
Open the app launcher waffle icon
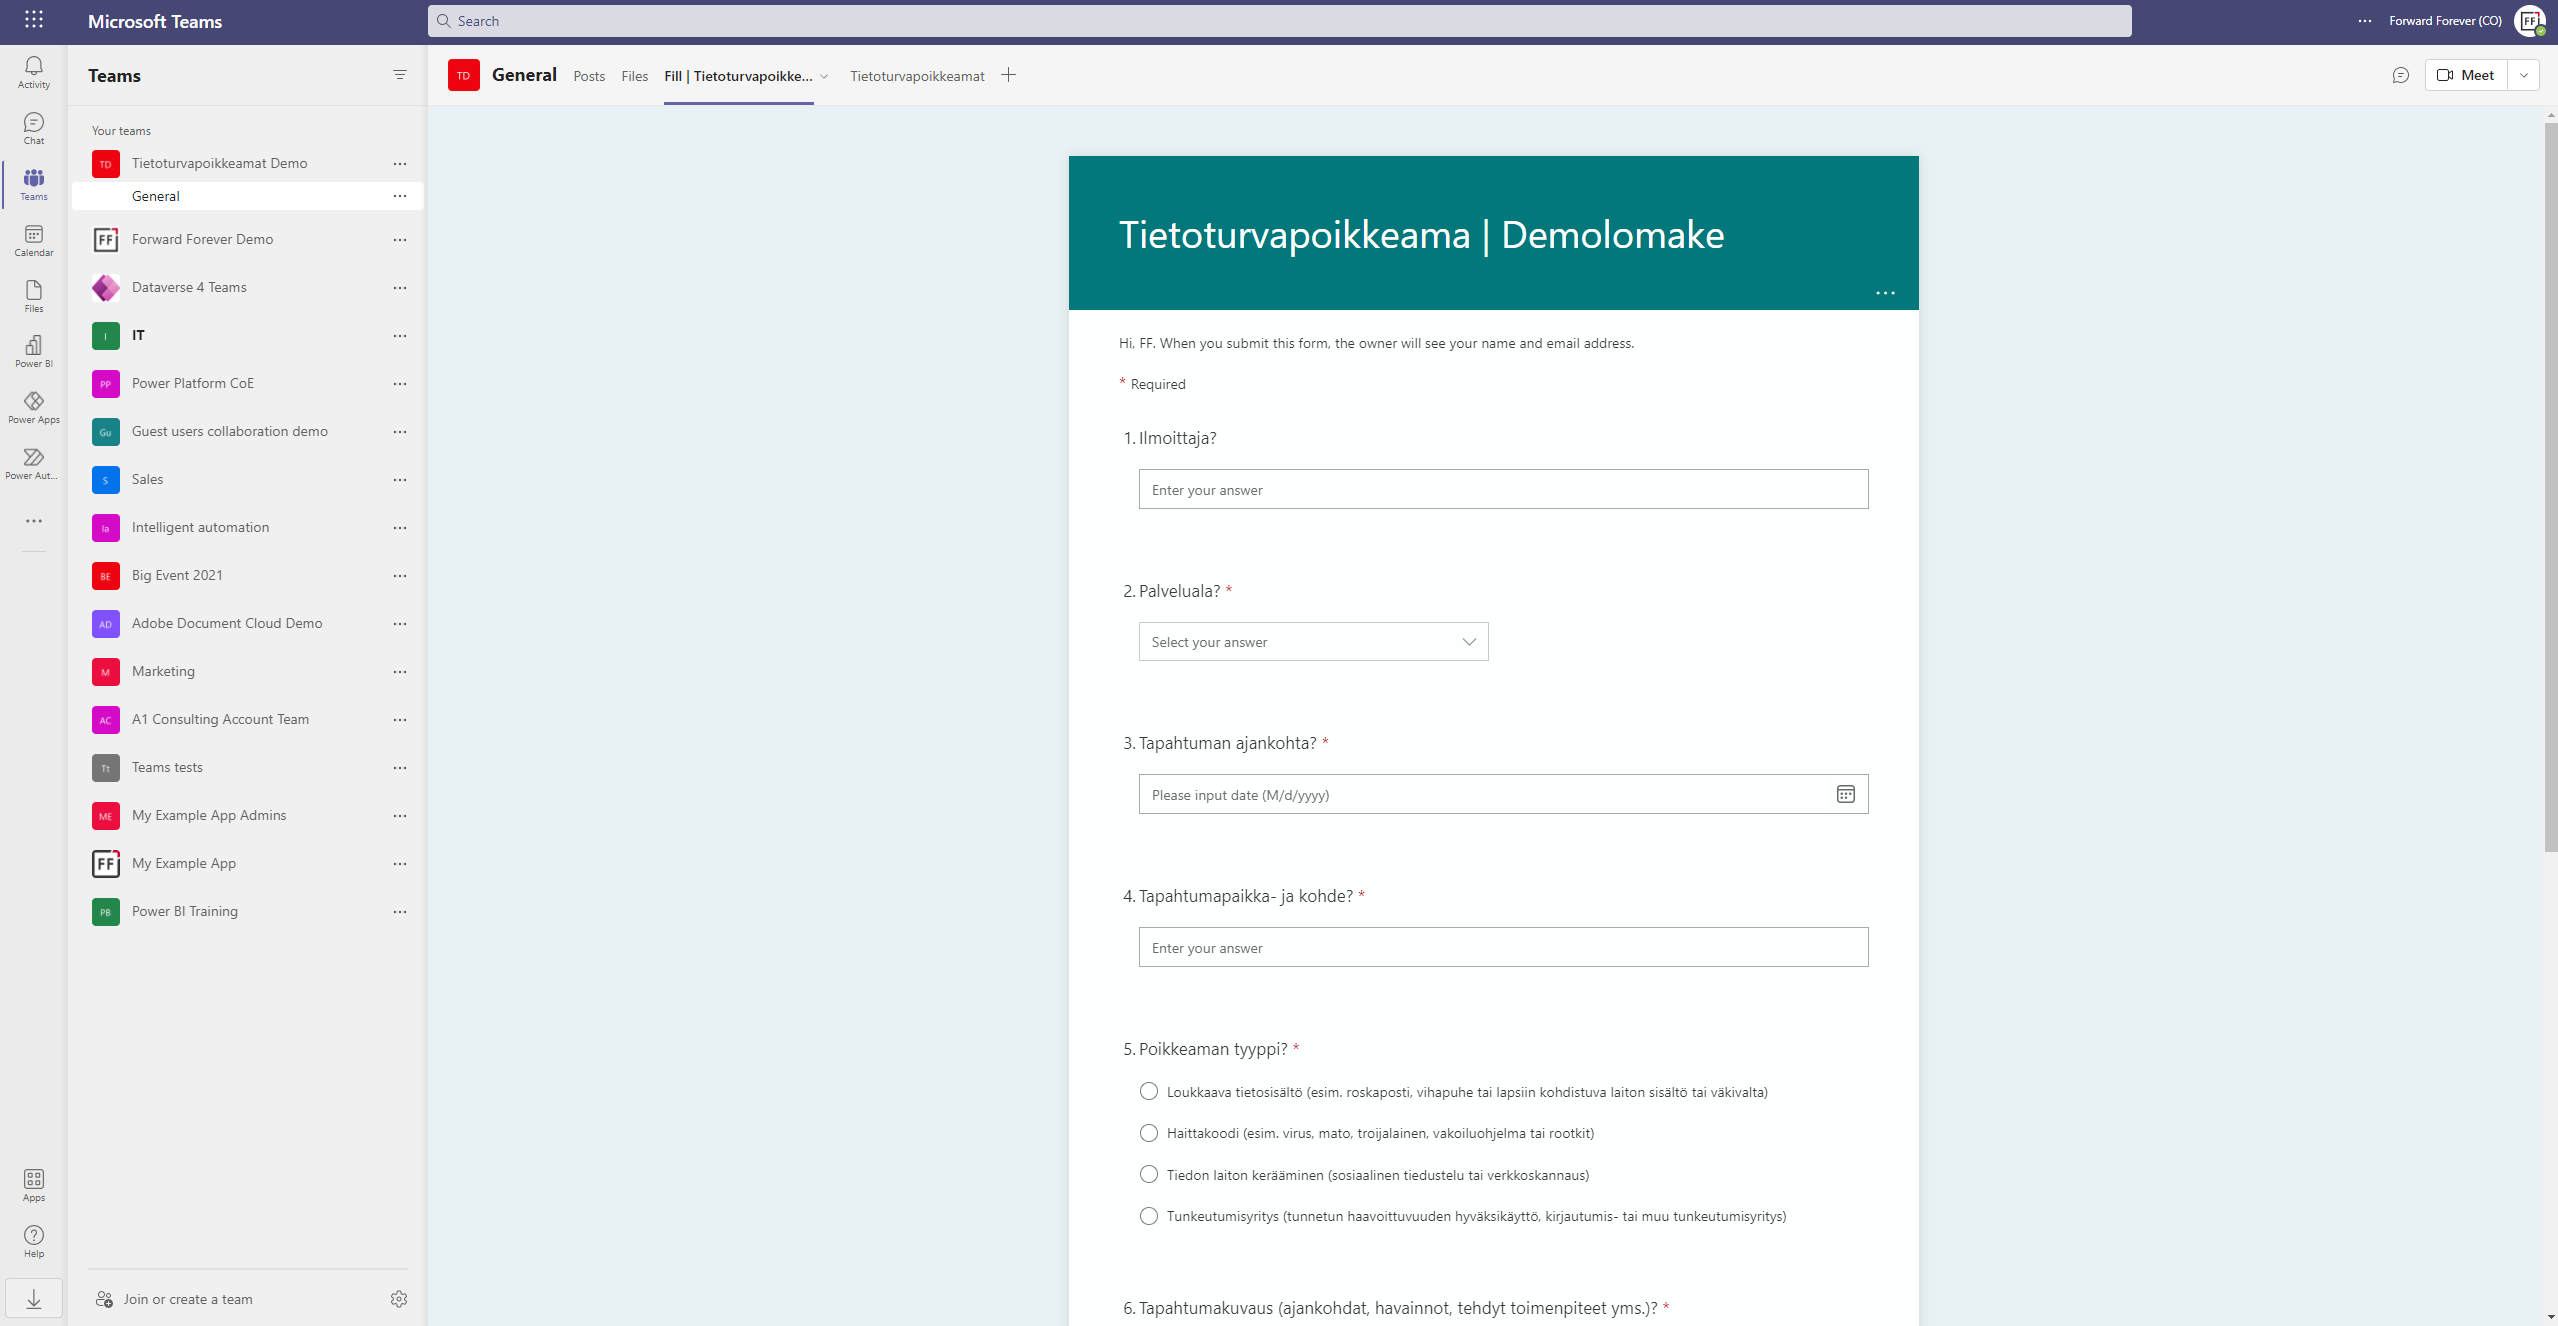pos(33,20)
